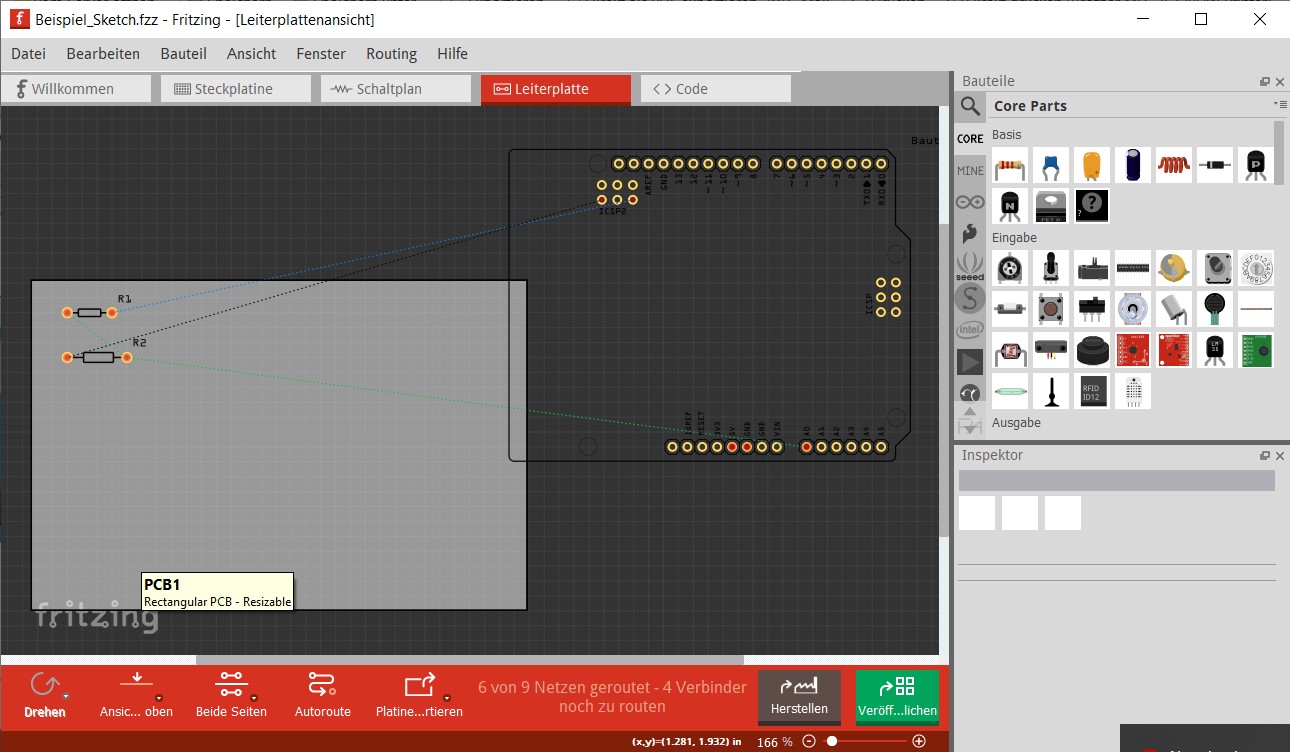Image resolution: width=1290 pixels, height=752 pixels.
Task: Click the Autoroute tool
Action: (x=323, y=695)
